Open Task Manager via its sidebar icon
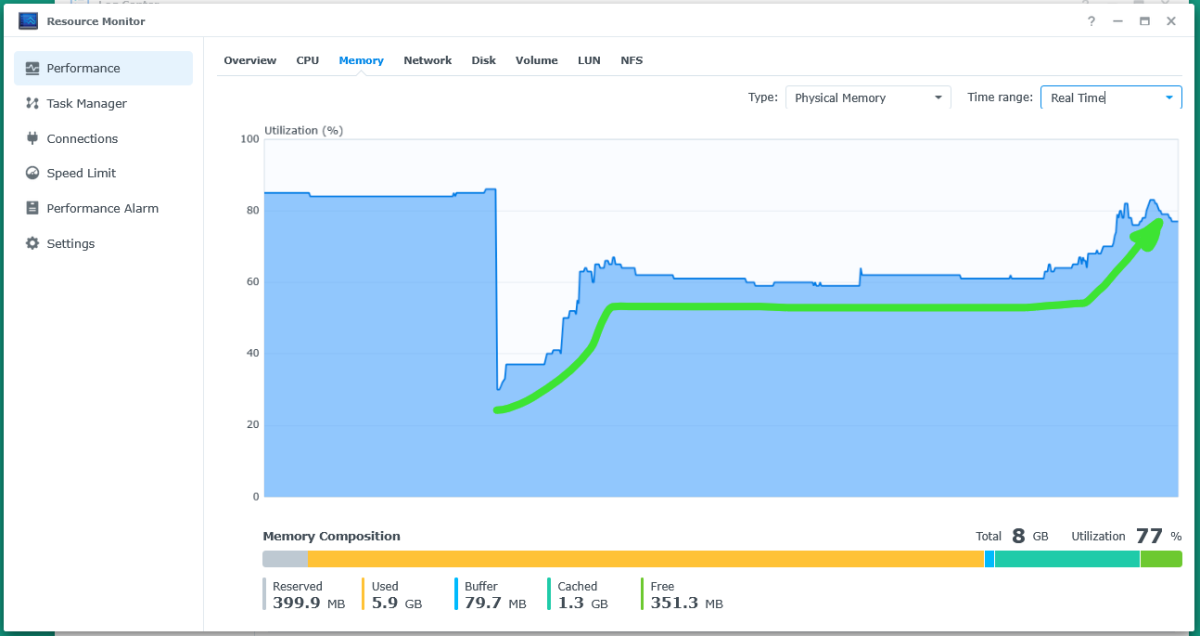Viewport: 1200px width, 636px height. tap(32, 104)
